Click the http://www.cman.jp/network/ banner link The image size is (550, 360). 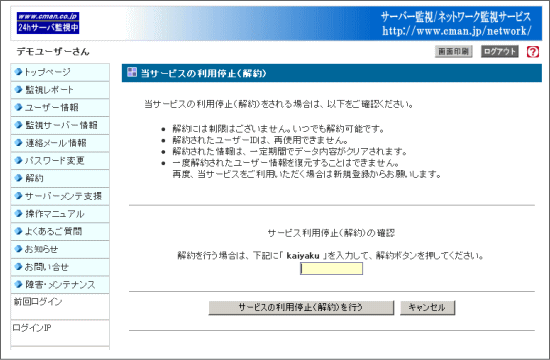coord(457,31)
